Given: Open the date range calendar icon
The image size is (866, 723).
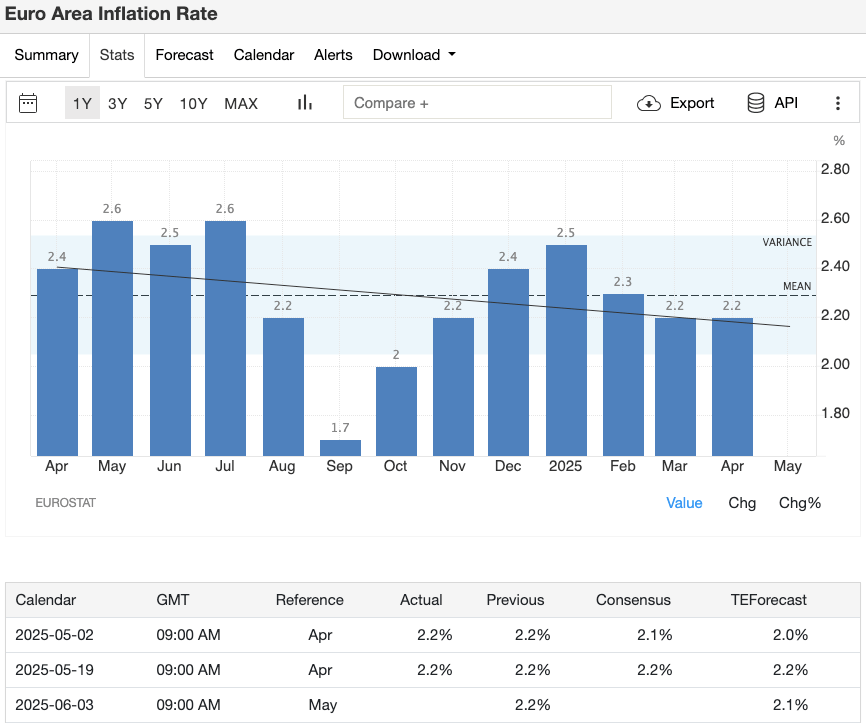Looking at the screenshot, I should click(27, 102).
